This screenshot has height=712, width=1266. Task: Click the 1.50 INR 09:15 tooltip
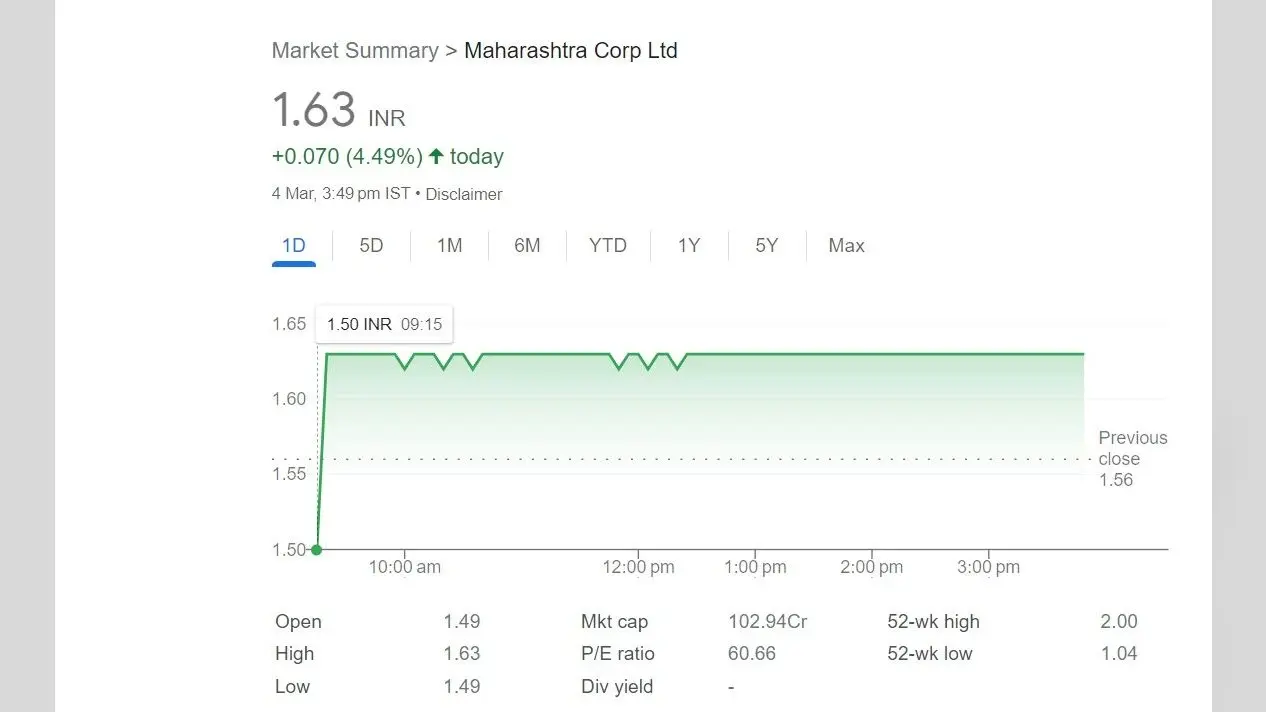(384, 324)
